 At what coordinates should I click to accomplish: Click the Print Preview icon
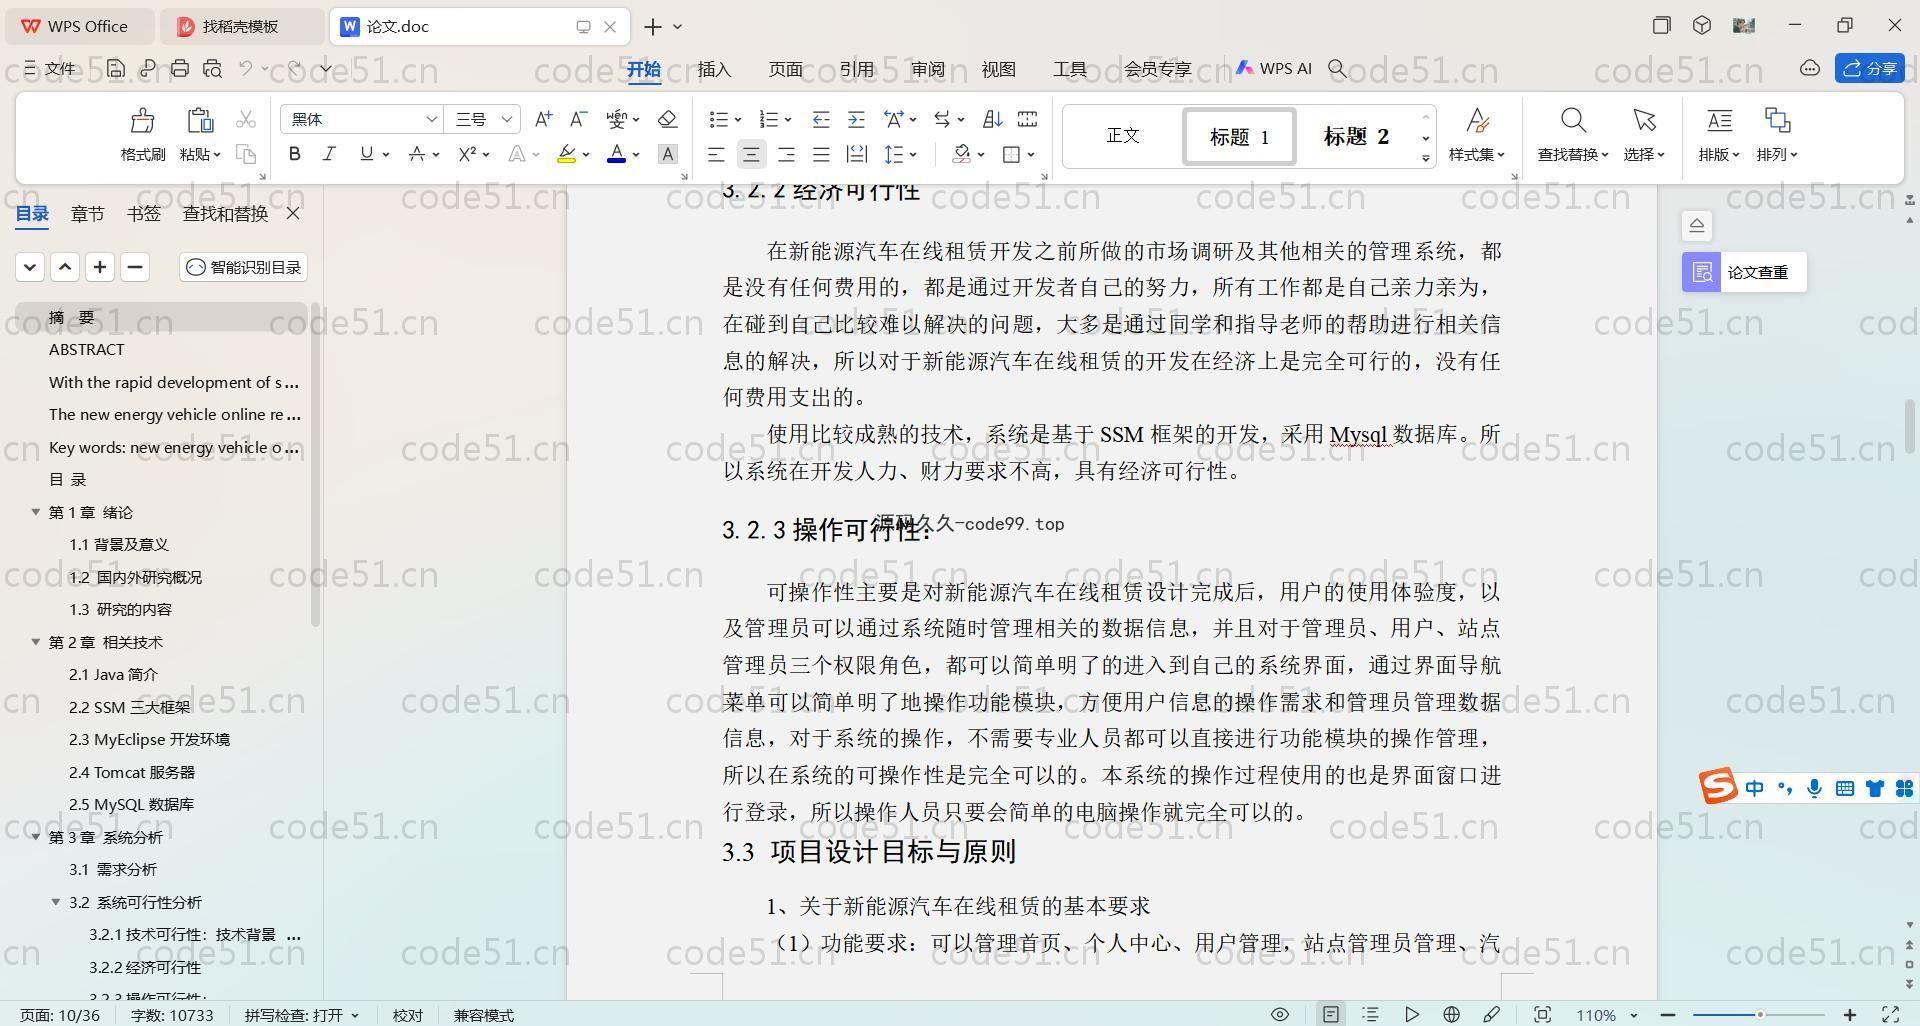(x=212, y=68)
